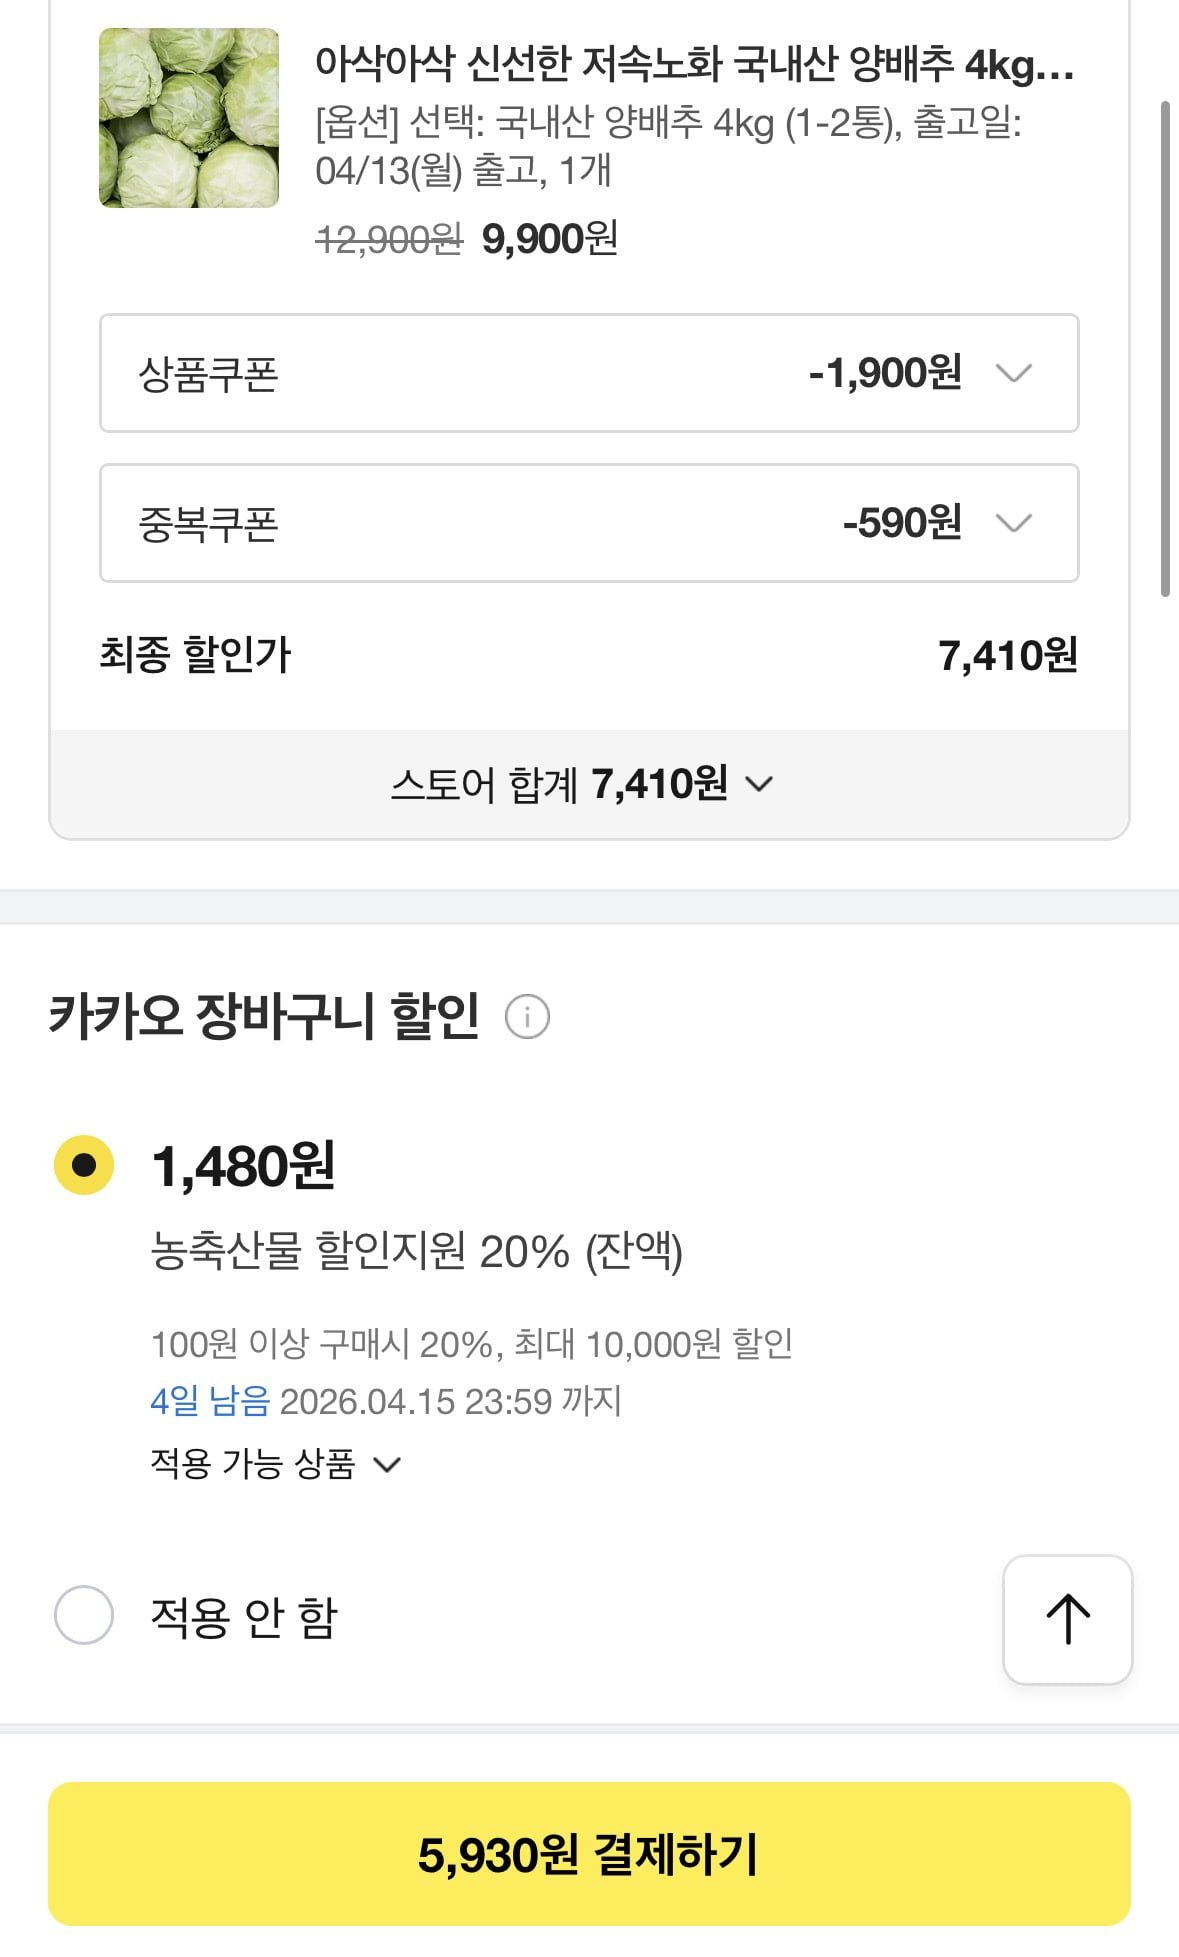Click the 농축산물 할인지원 20% (잔액) label

[416, 1251]
